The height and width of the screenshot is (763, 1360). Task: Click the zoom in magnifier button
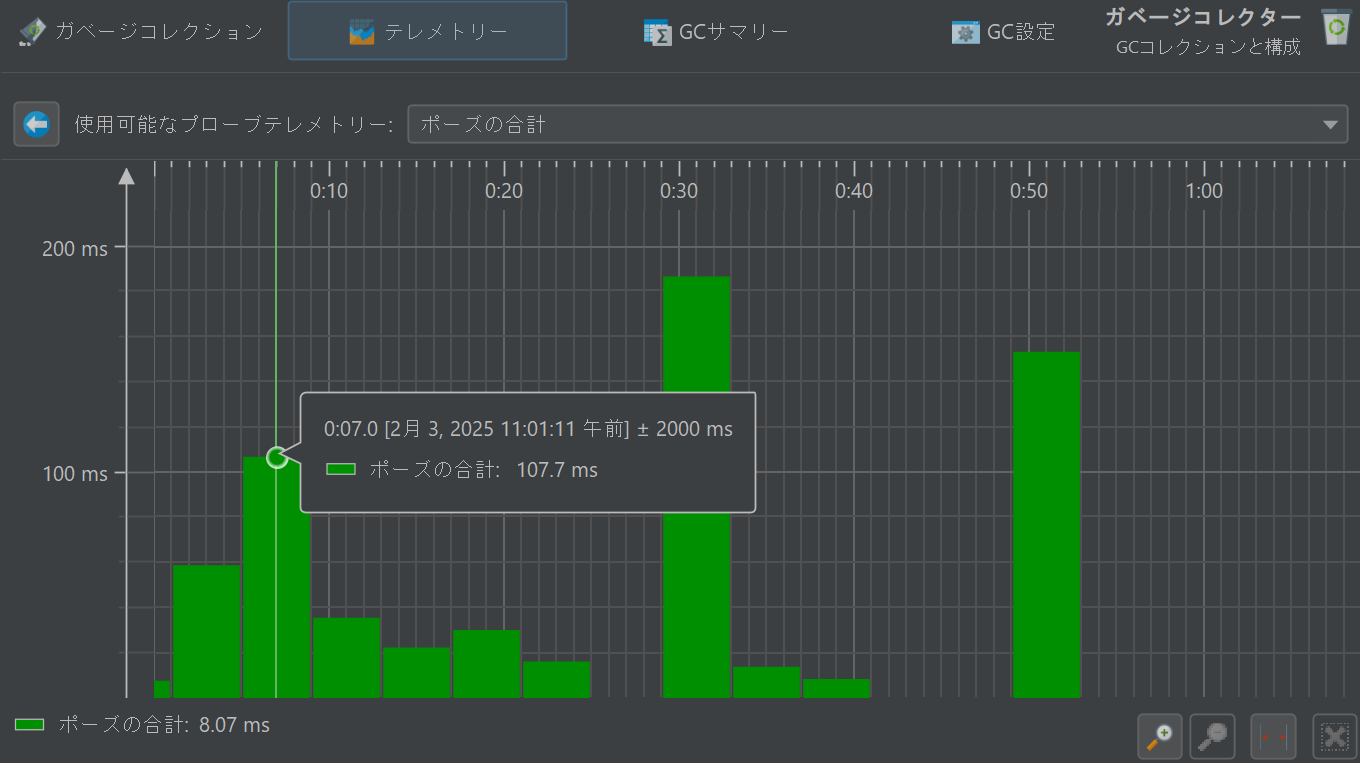tap(1160, 737)
